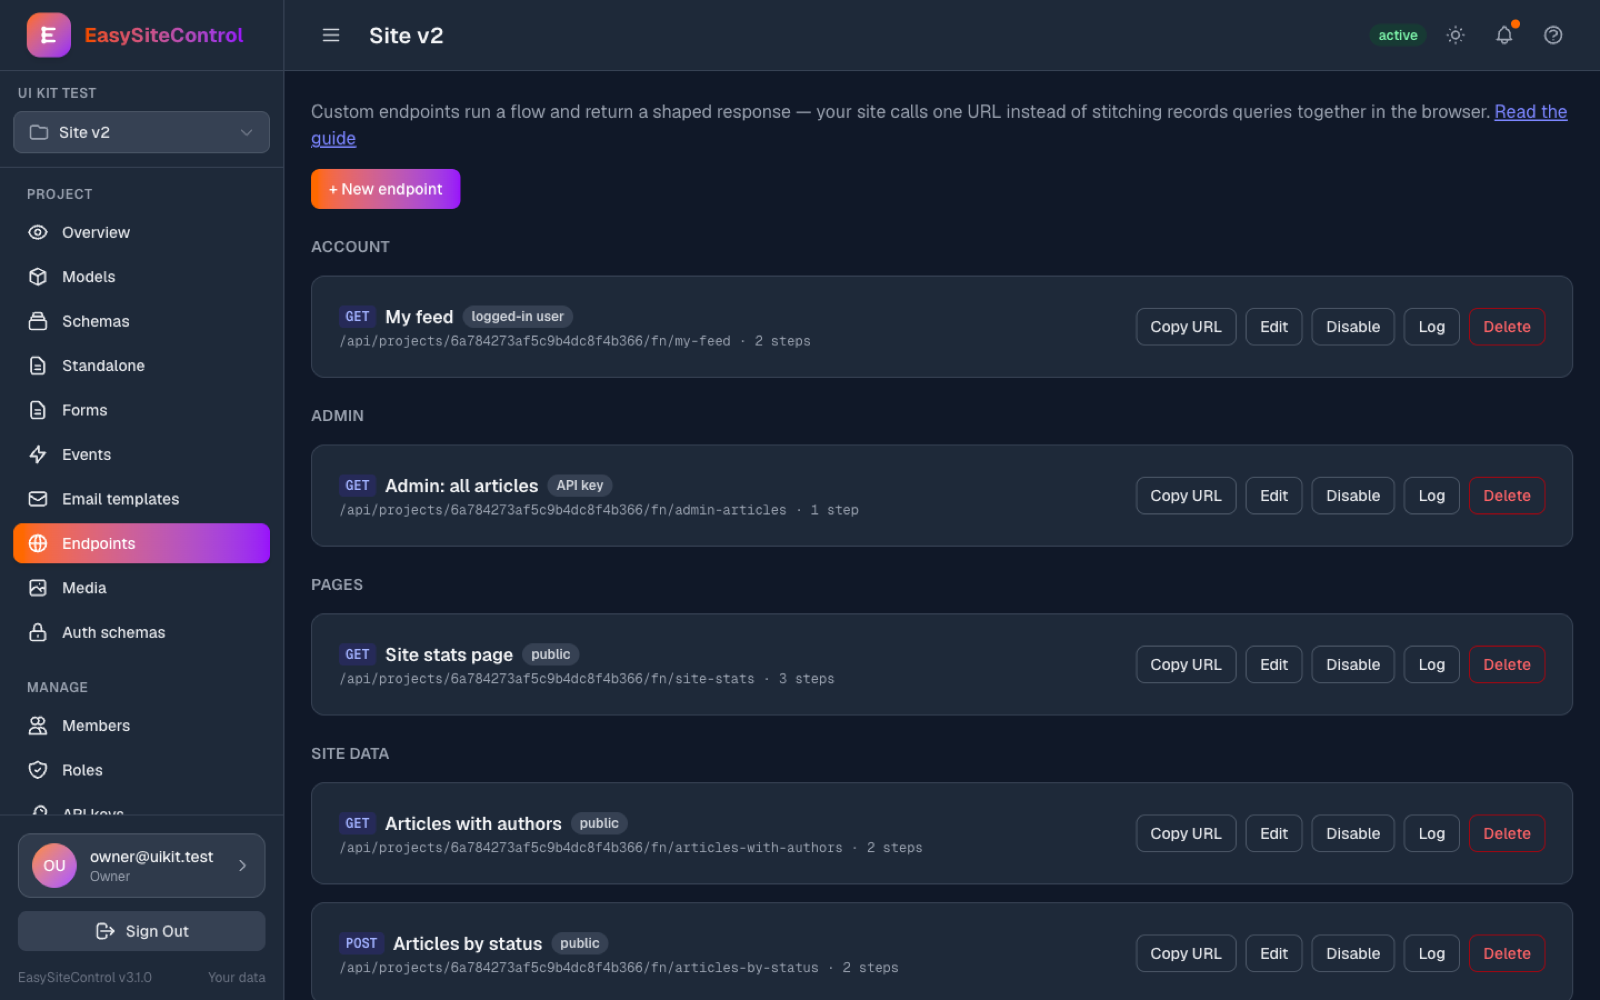The height and width of the screenshot is (1000, 1600).
Task: Open Roles via the shield icon
Action: pyautogui.click(x=38, y=770)
